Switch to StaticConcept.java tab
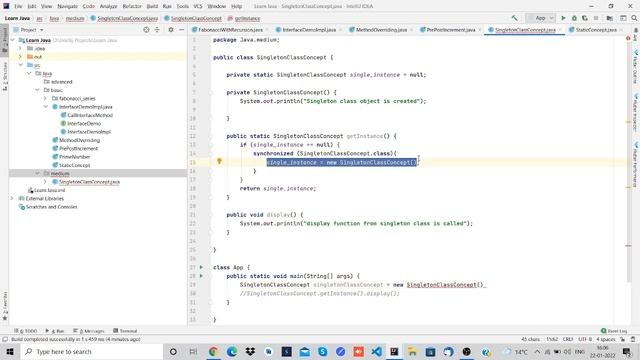The width and height of the screenshot is (640, 360). tap(596, 30)
